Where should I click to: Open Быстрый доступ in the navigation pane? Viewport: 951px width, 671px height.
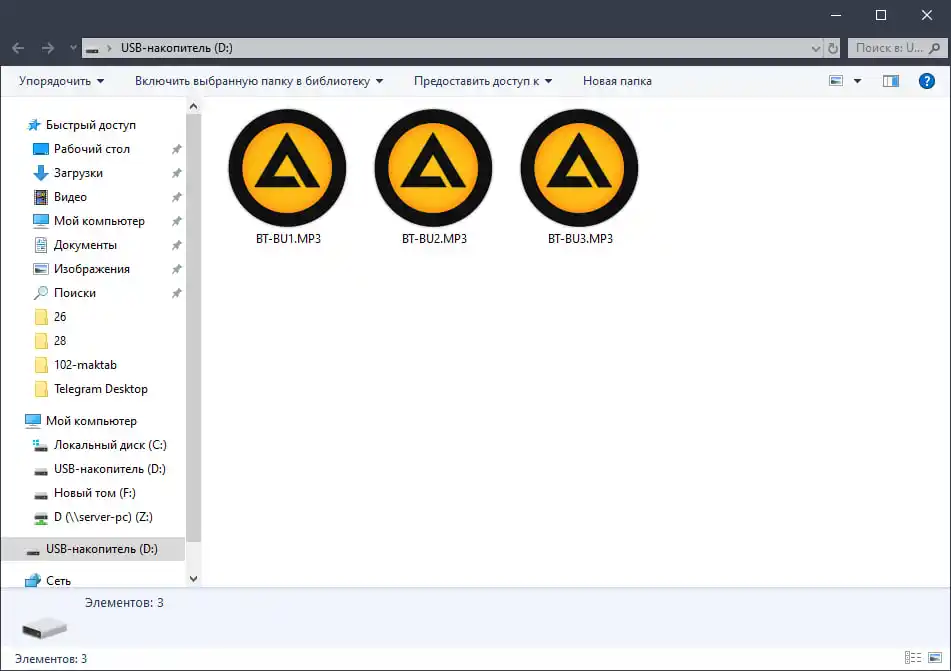[x=90, y=125]
